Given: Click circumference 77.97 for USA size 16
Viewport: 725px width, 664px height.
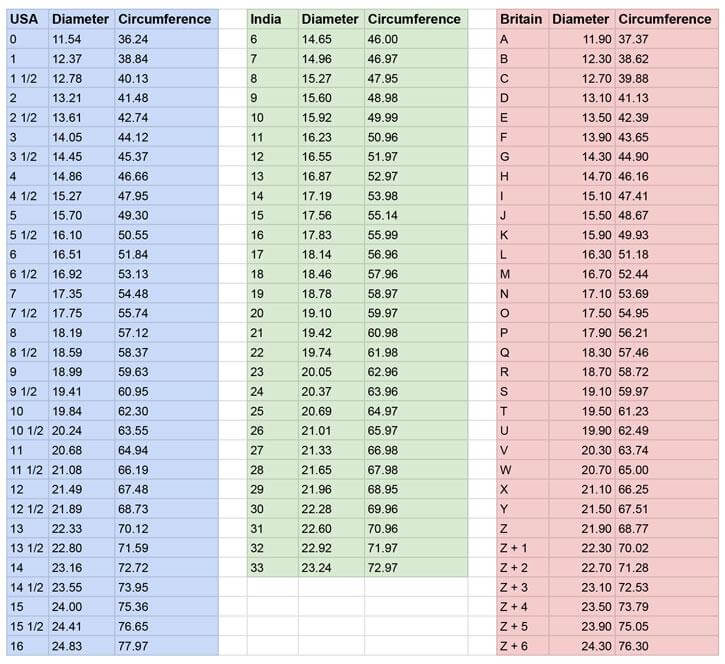Looking at the screenshot, I should tap(166, 646).
